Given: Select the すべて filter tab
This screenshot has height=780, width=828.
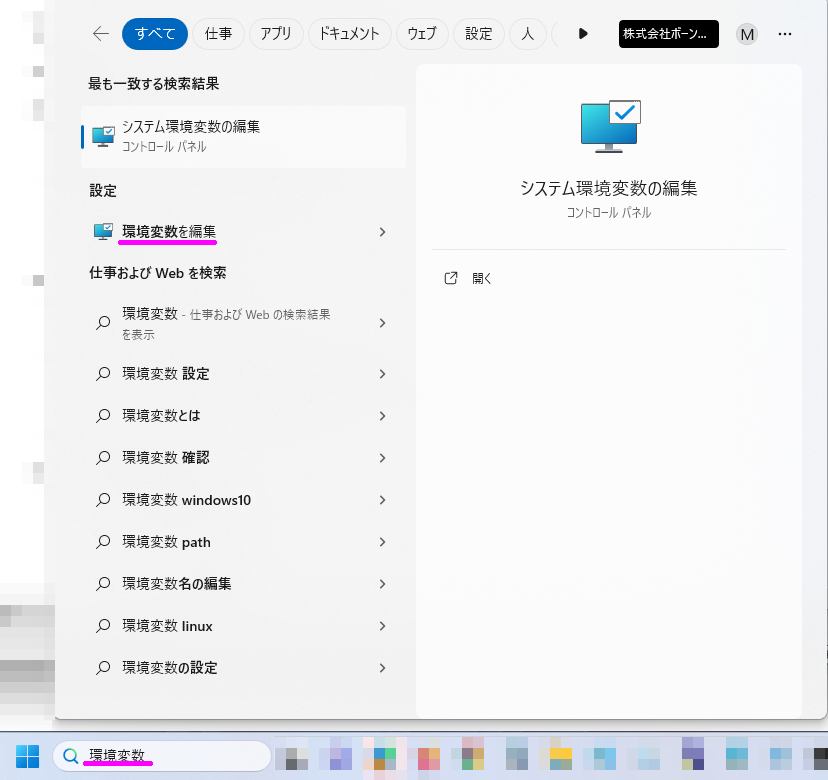Looking at the screenshot, I should [x=155, y=34].
